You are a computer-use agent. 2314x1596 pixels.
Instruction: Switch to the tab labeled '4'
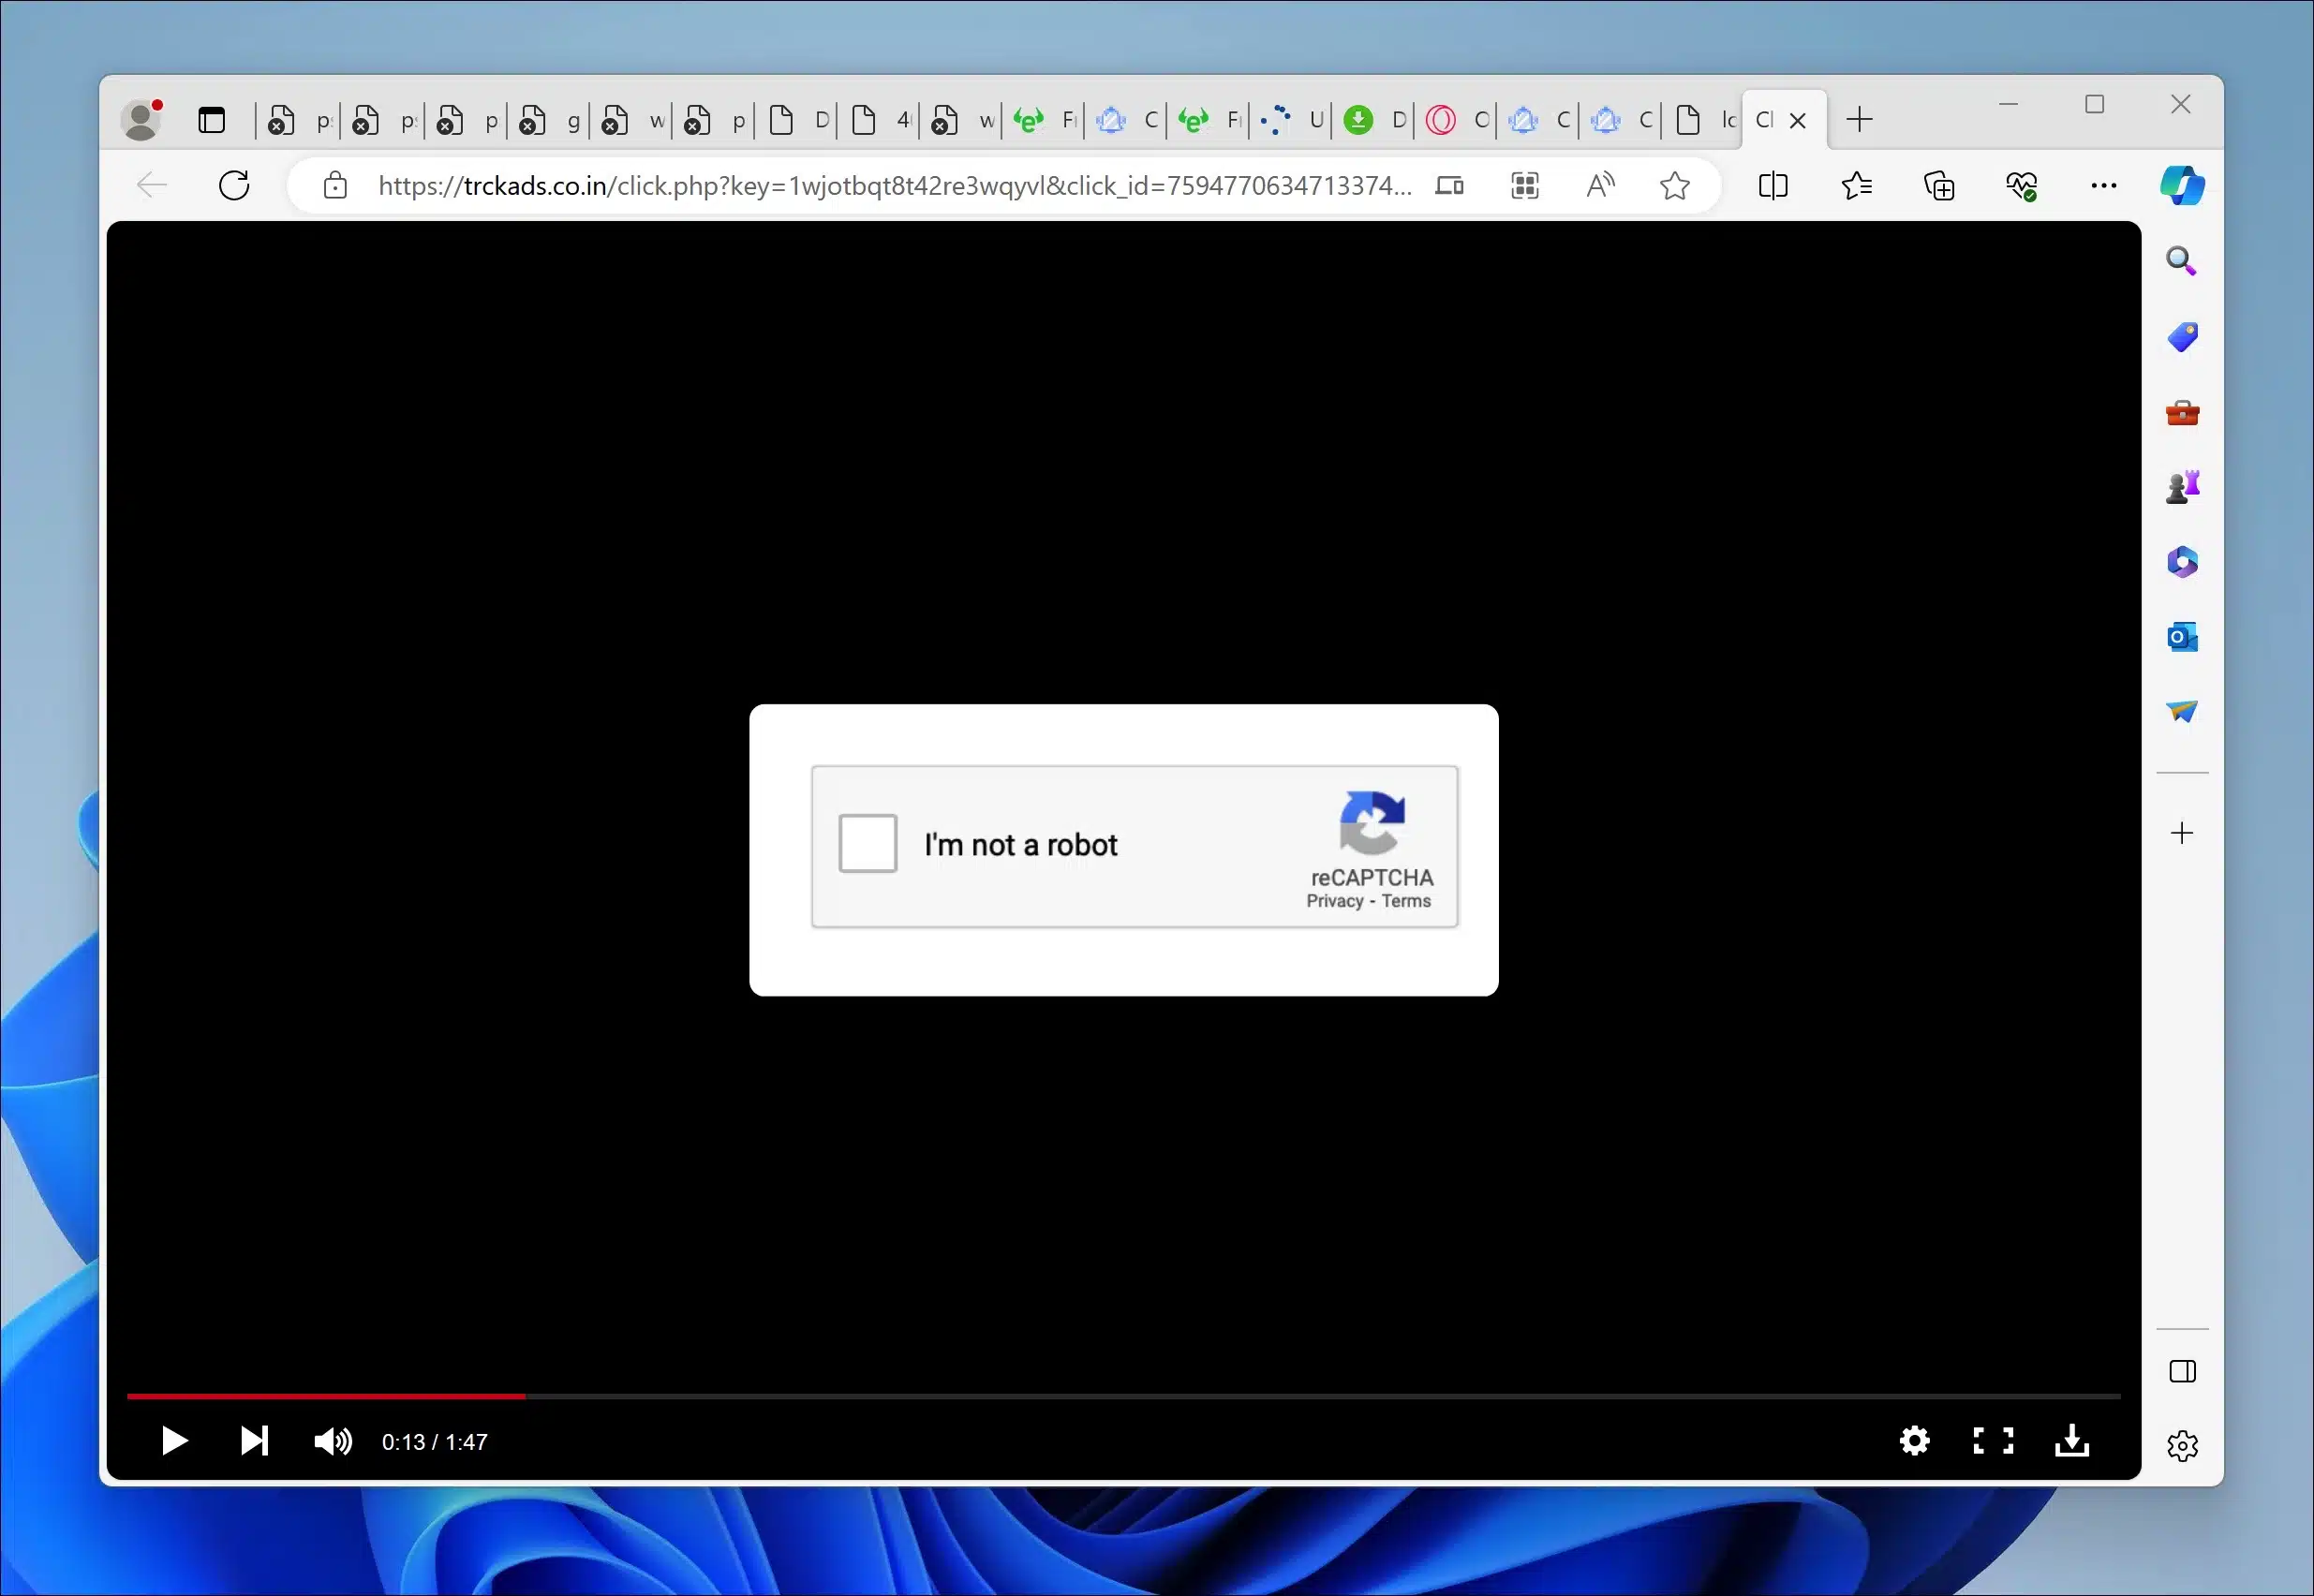pos(879,120)
